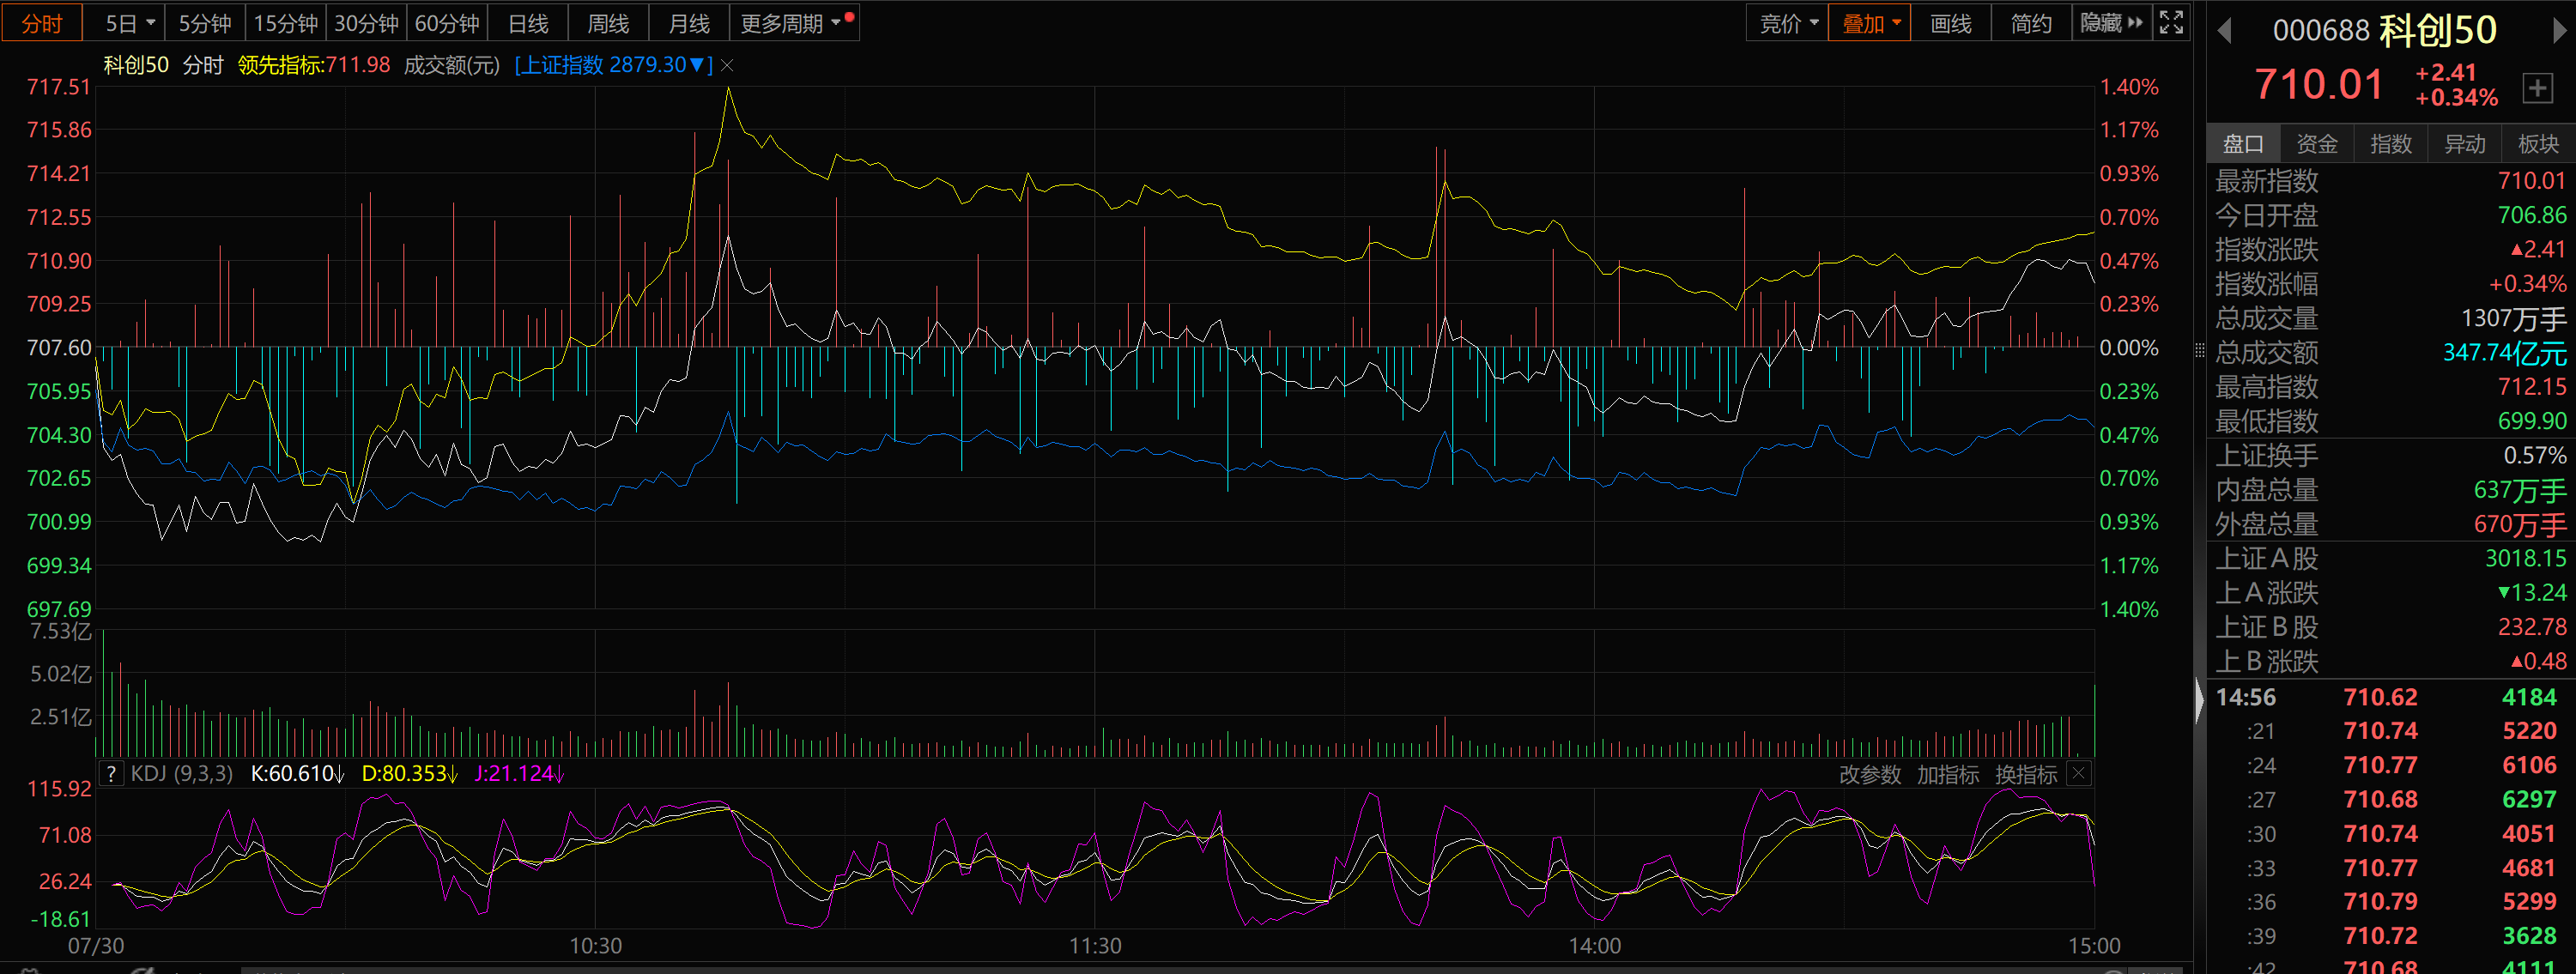Remove the 上证指数 overlay with X

tap(727, 66)
